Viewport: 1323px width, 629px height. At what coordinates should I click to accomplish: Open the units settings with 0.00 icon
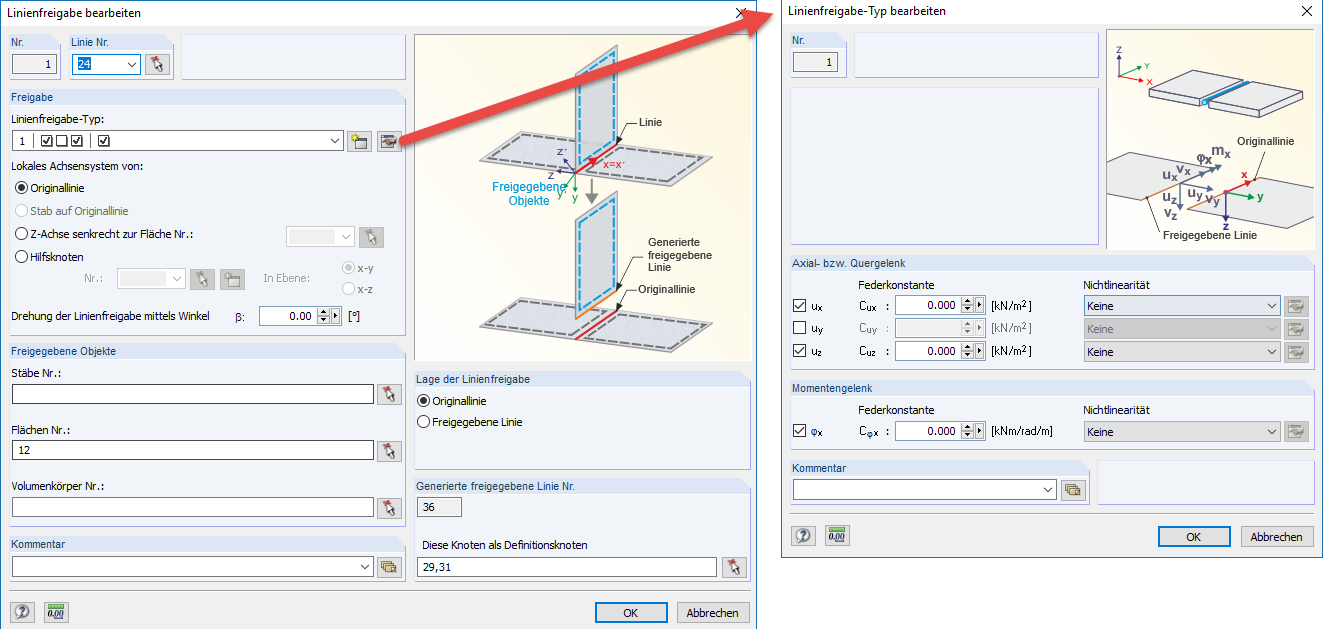point(56,611)
